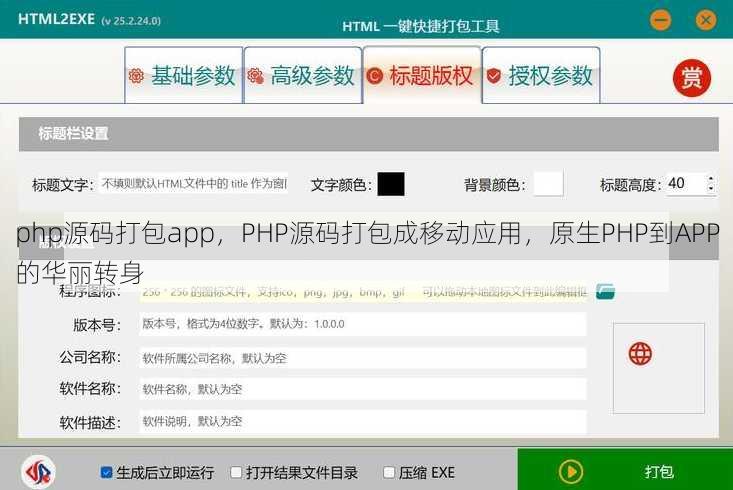Click the play icon in the 打包 button
733x490 pixels.
click(x=571, y=472)
